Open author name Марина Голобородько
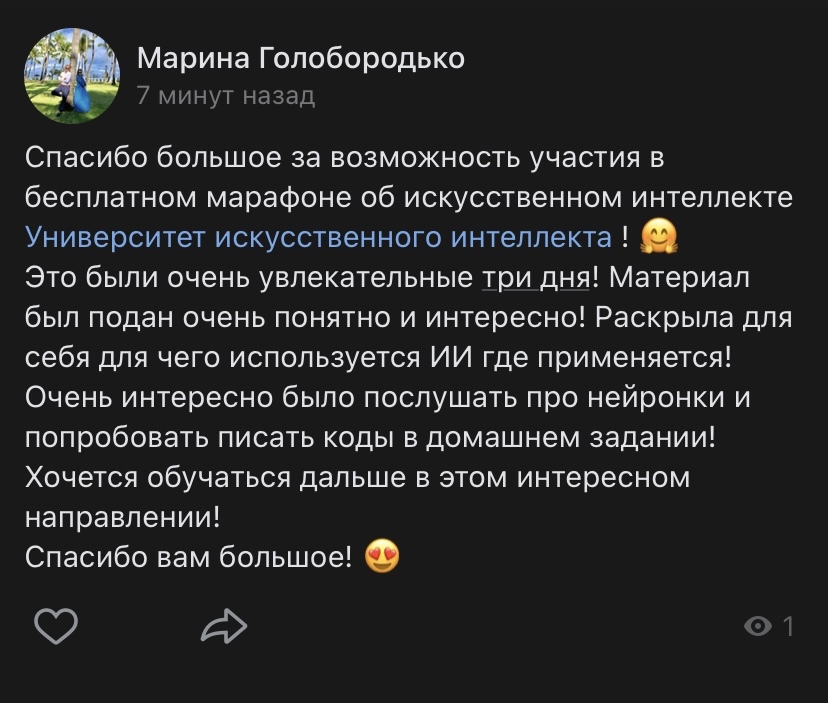Screen dimensions: 828x703 [300, 59]
